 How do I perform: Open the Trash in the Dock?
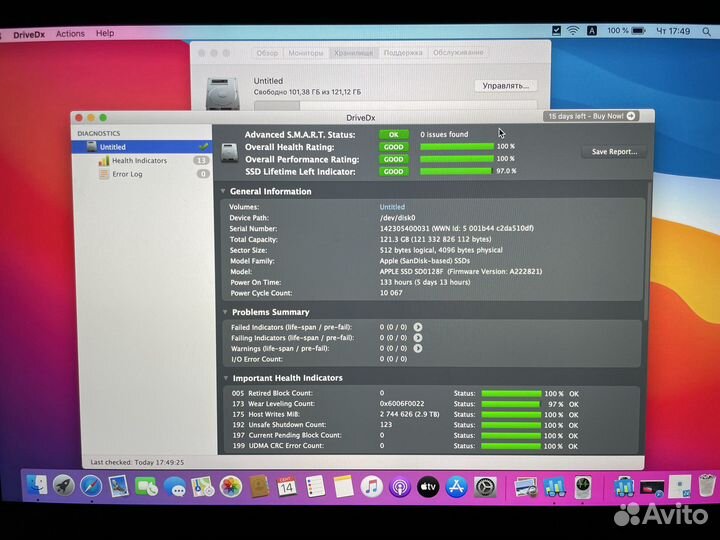click(707, 486)
